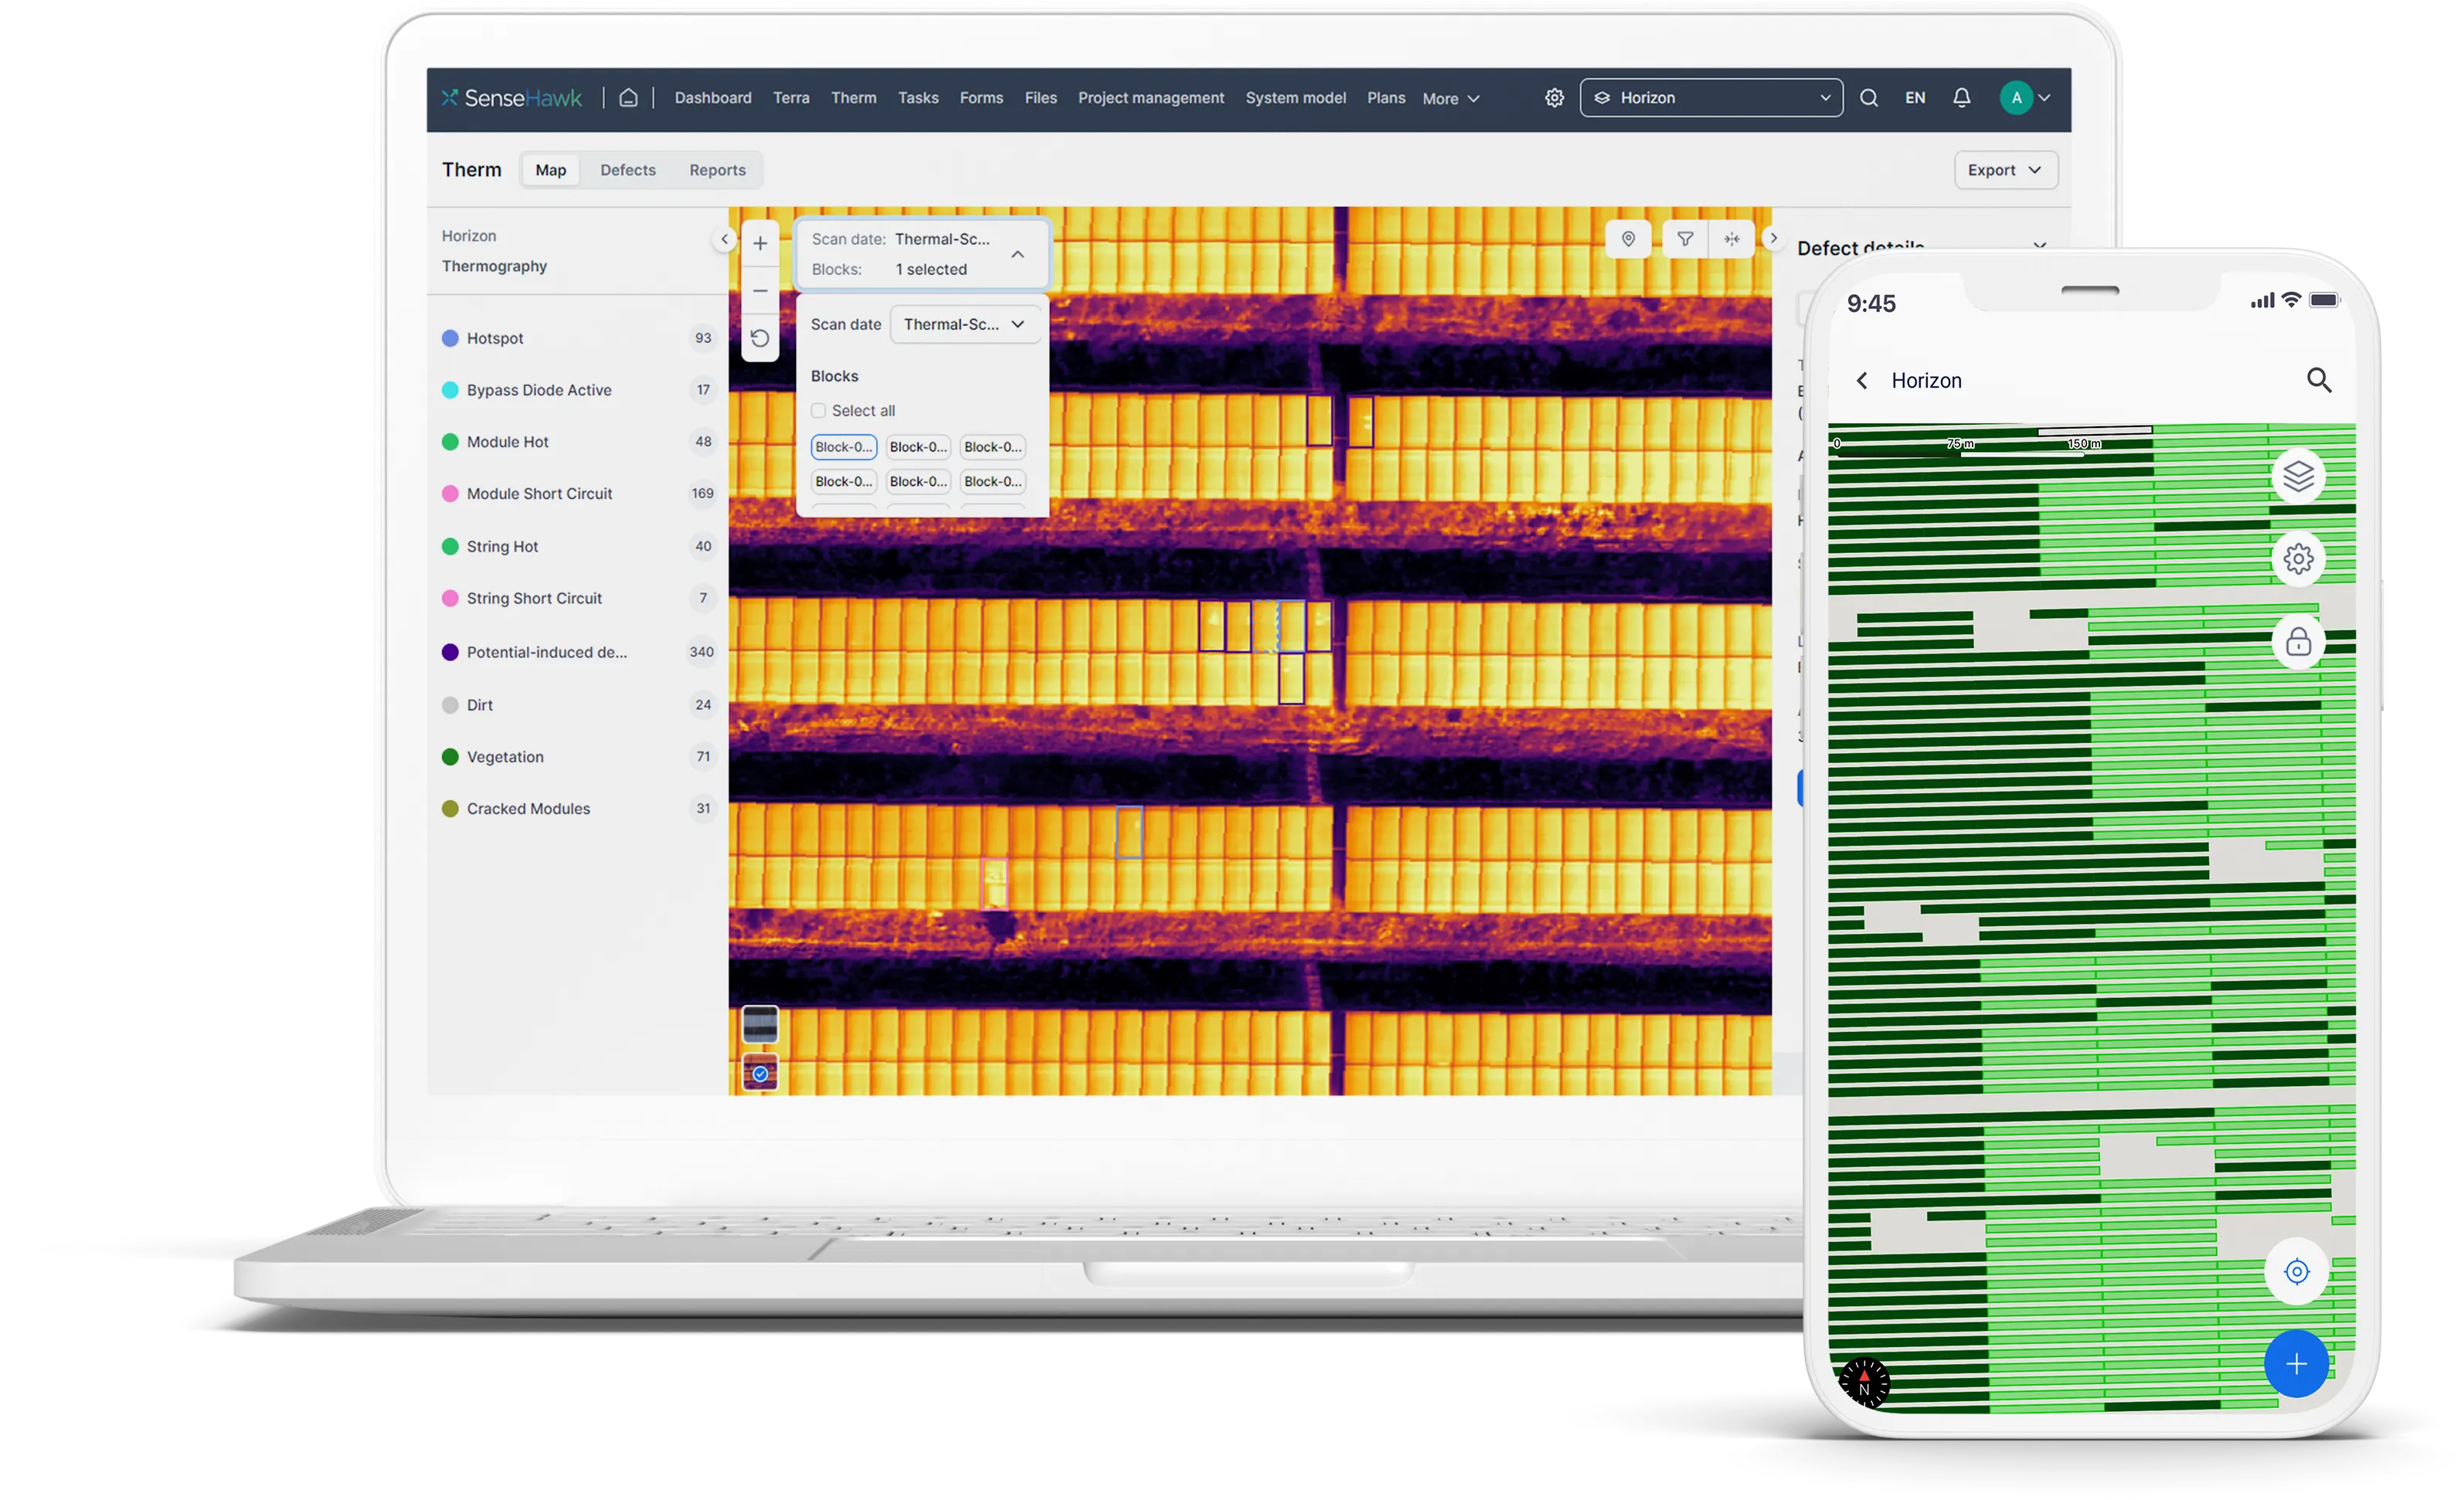Open the Horizon project dropdown

point(1711,98)
